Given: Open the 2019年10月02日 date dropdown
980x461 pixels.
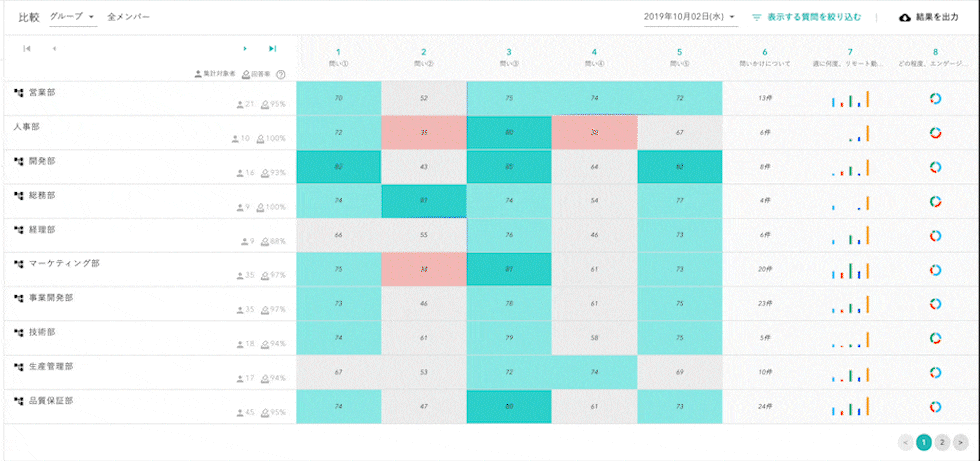Looking at the screenshot, I should point(690,17).
